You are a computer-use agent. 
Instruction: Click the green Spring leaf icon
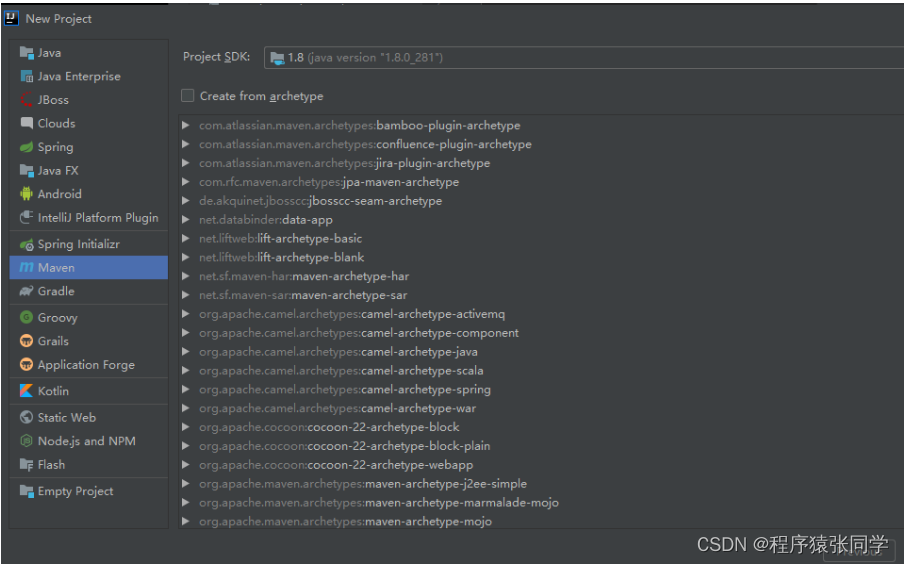coord(27,147)
